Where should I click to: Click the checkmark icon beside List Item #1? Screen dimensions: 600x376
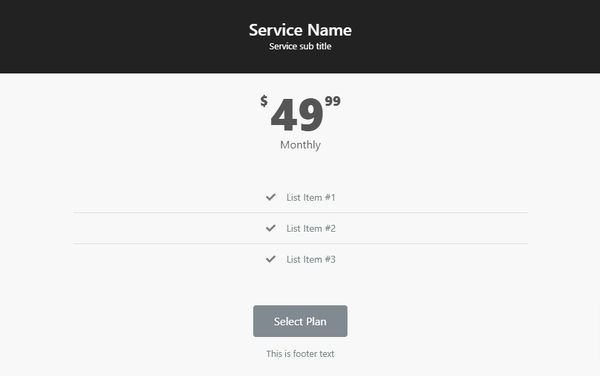(x=271, y=197)
